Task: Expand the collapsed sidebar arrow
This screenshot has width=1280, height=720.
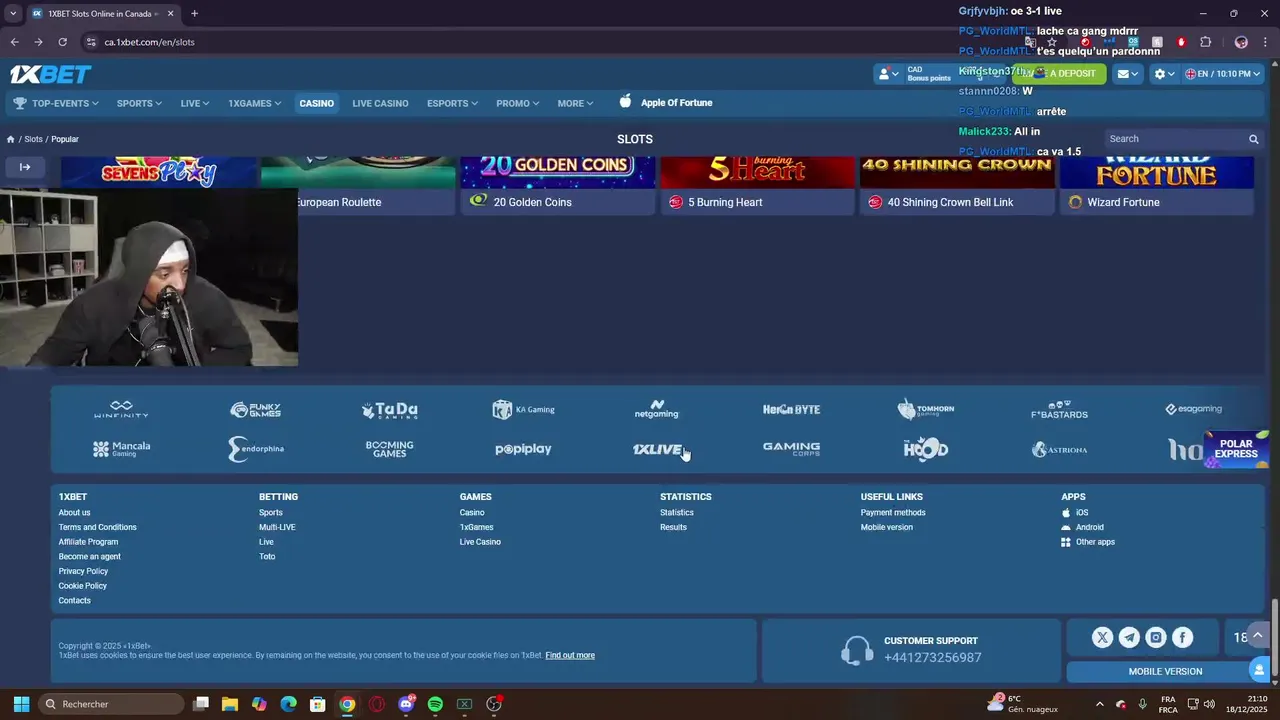Action: (x=25, y=167)
